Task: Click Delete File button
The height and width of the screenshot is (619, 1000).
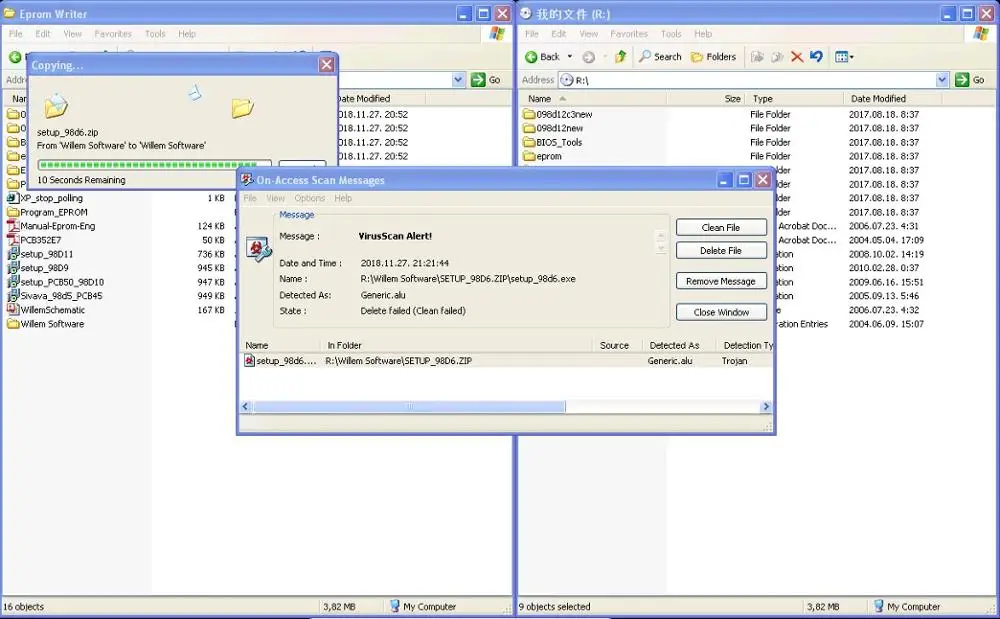Action: tap(721, 251)
